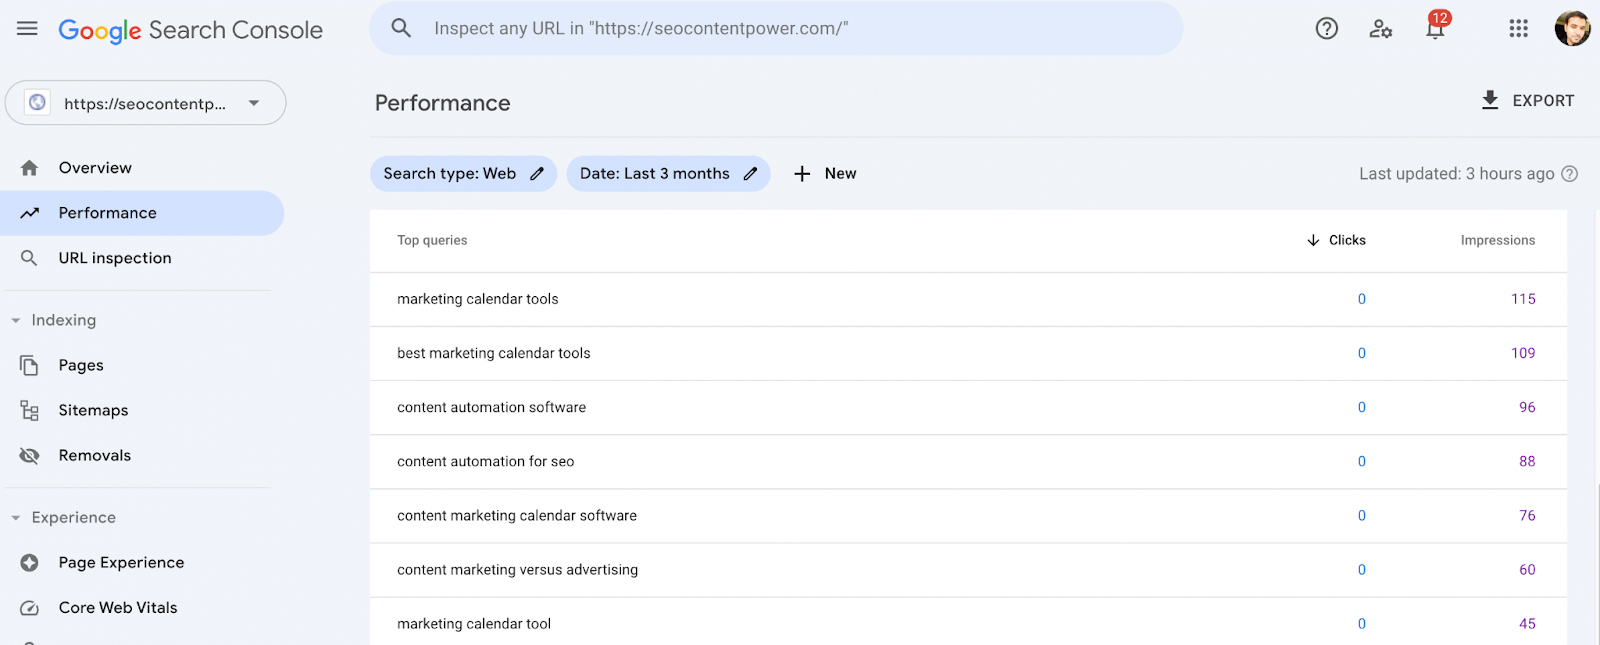Focus the Inspect any URL search field
Screen dimensions: 1600x645
pos(776,28)
